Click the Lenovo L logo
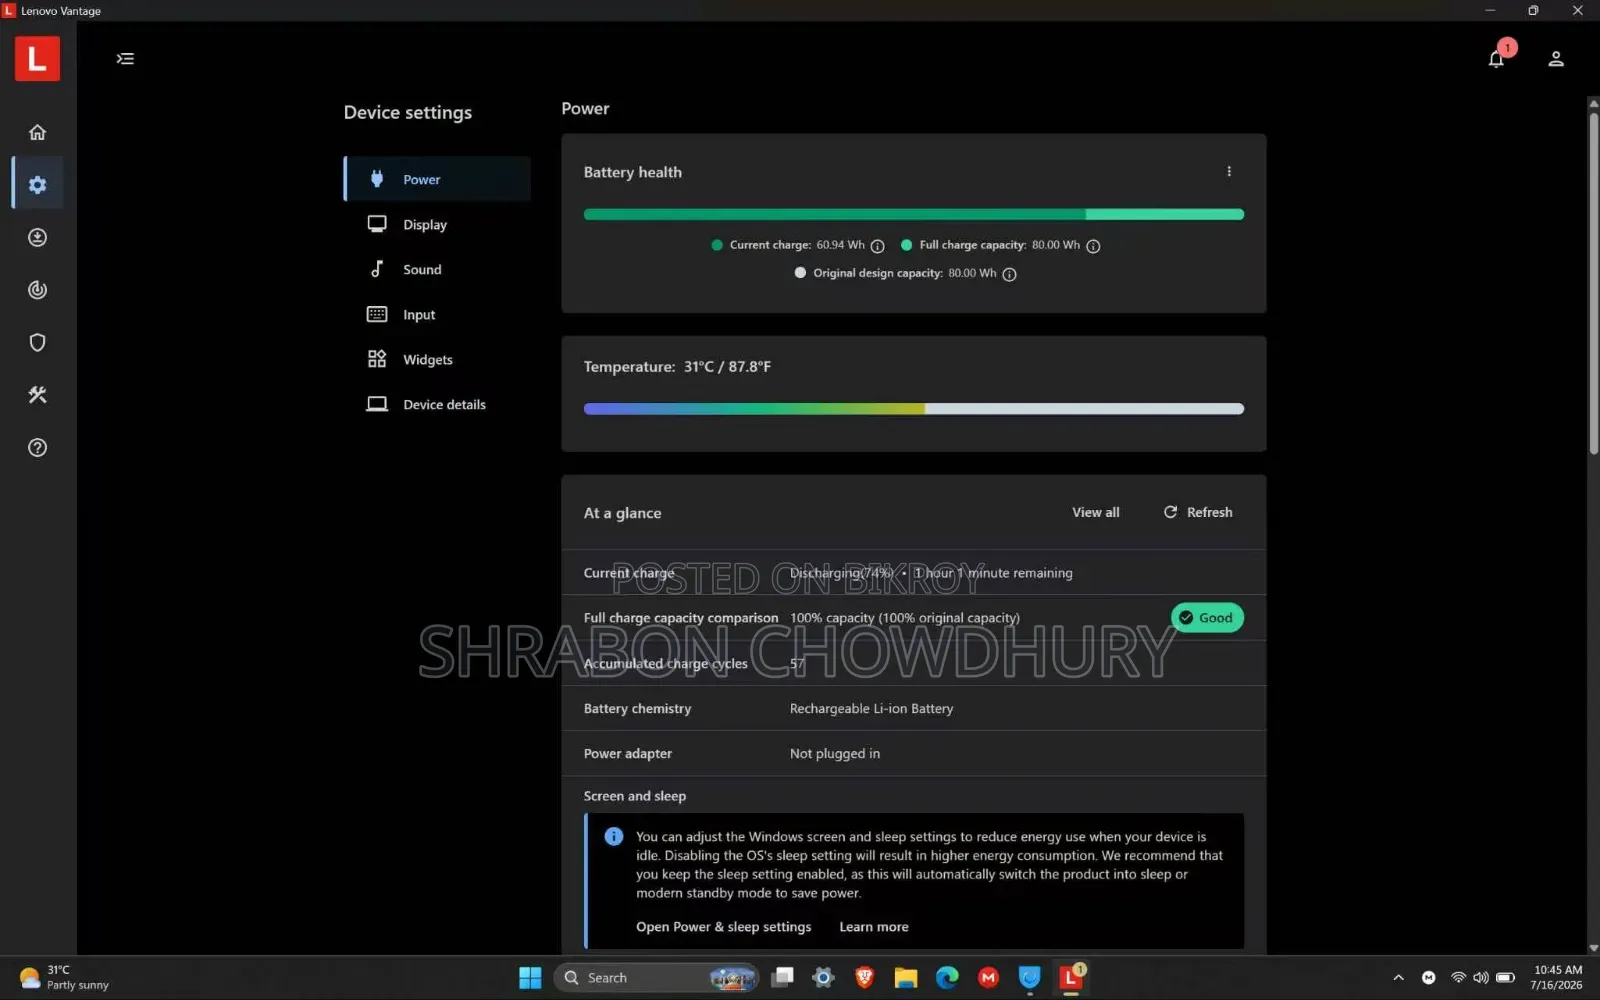 (x=37, y=58)
